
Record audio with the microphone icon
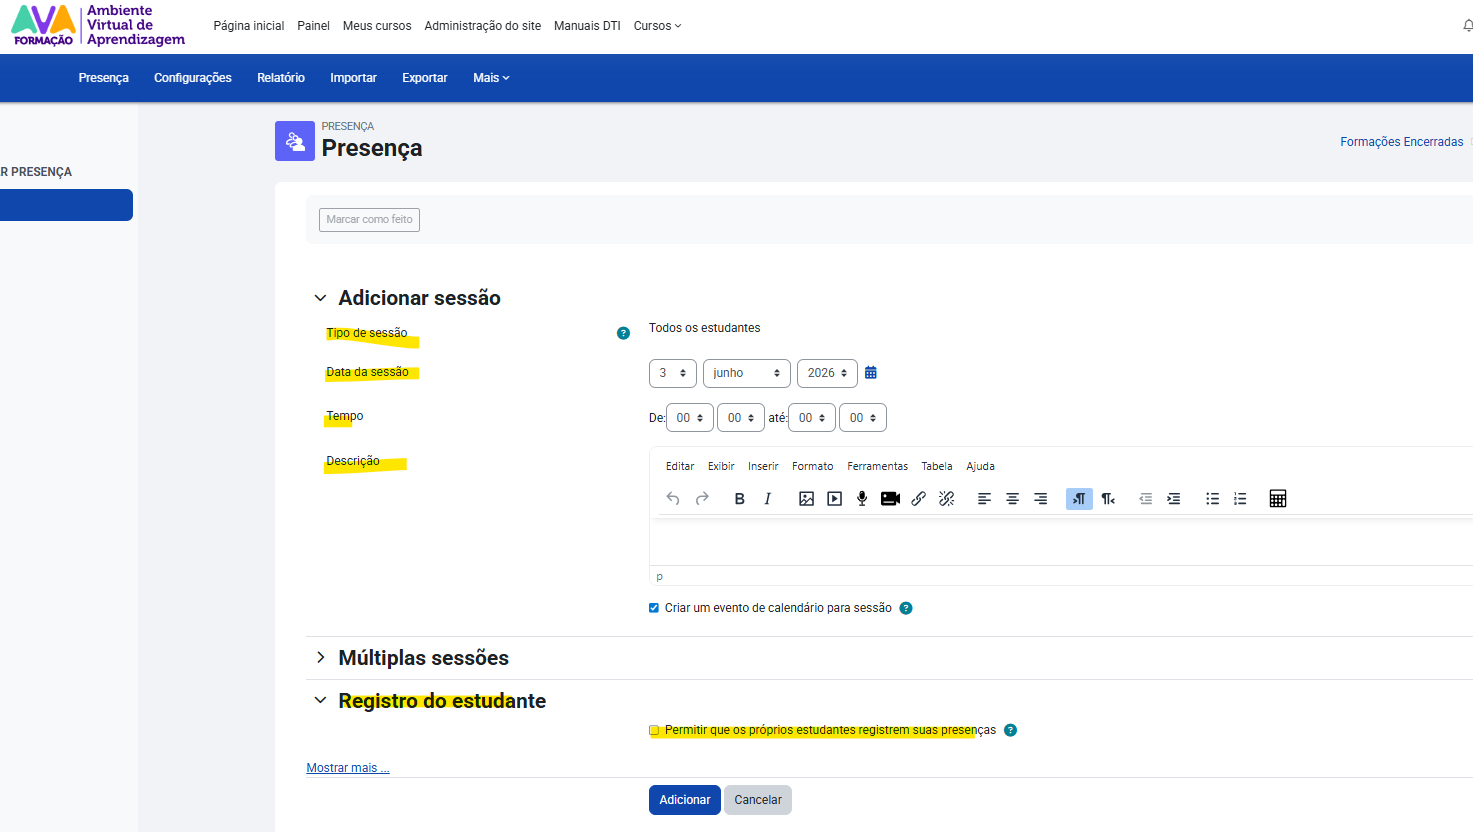(x=862, y=498)
